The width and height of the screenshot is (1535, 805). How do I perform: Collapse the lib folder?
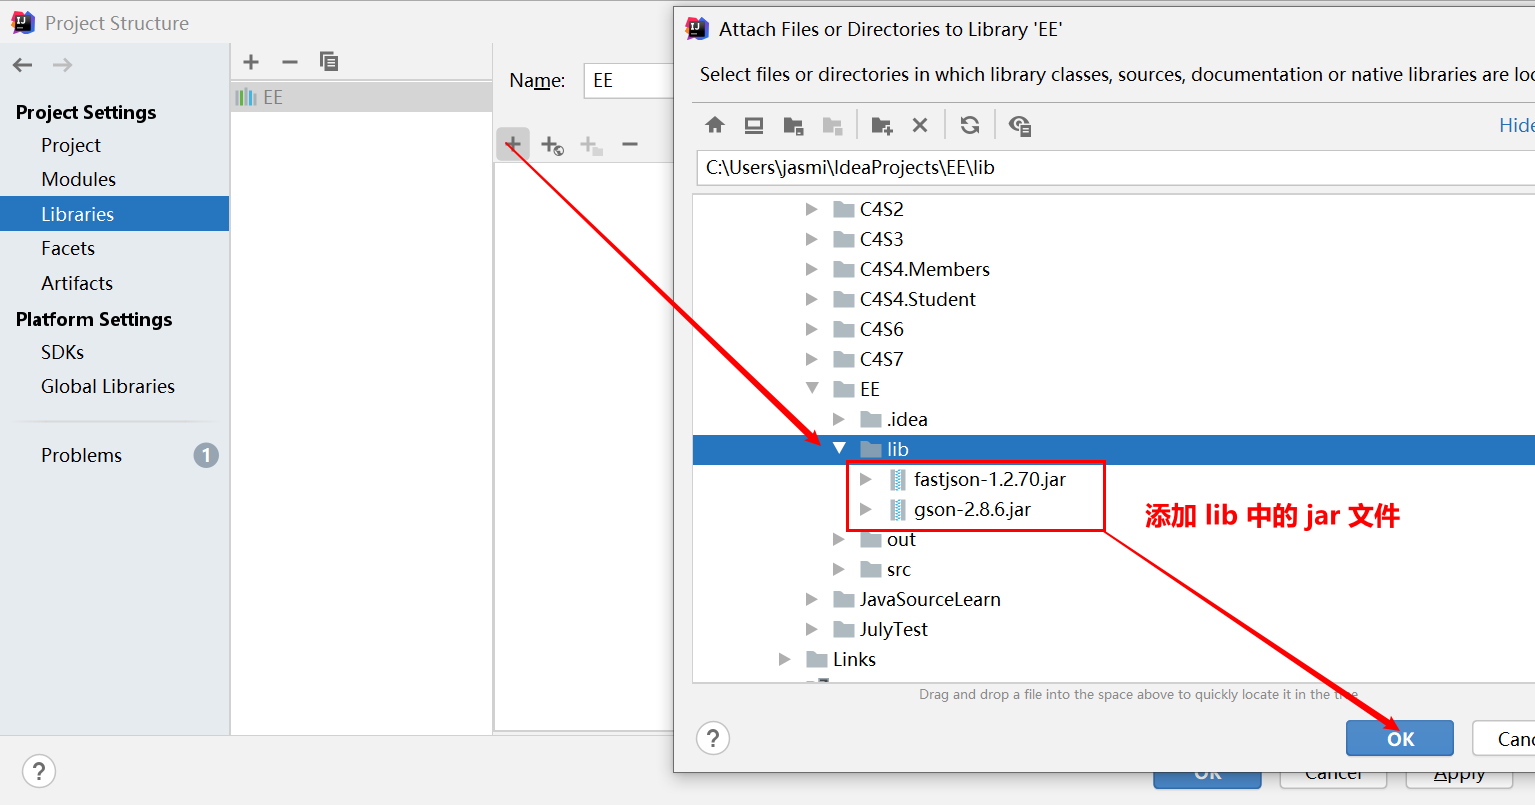[x=839, y=448]
